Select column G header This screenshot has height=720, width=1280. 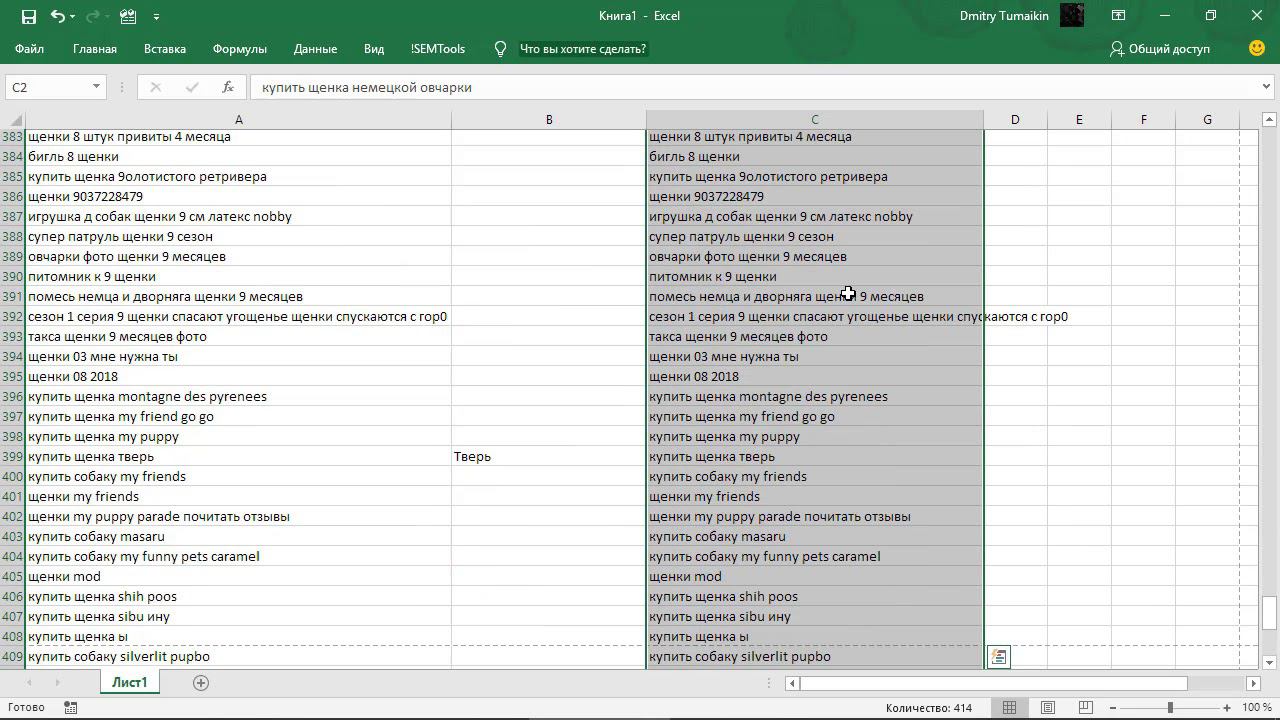pos(1207,120)
